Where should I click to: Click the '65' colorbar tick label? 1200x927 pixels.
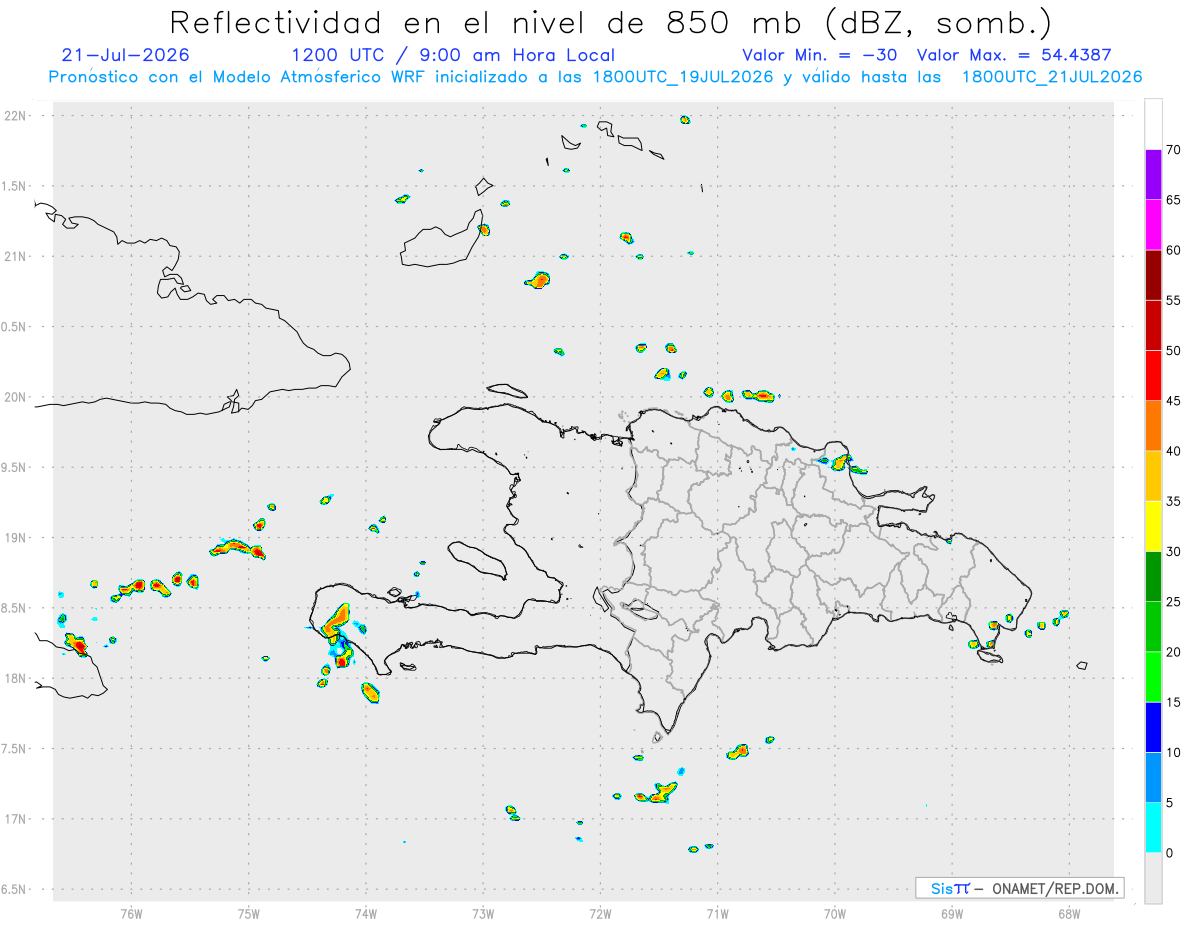pyautogui.click(x=1173, y=200)
